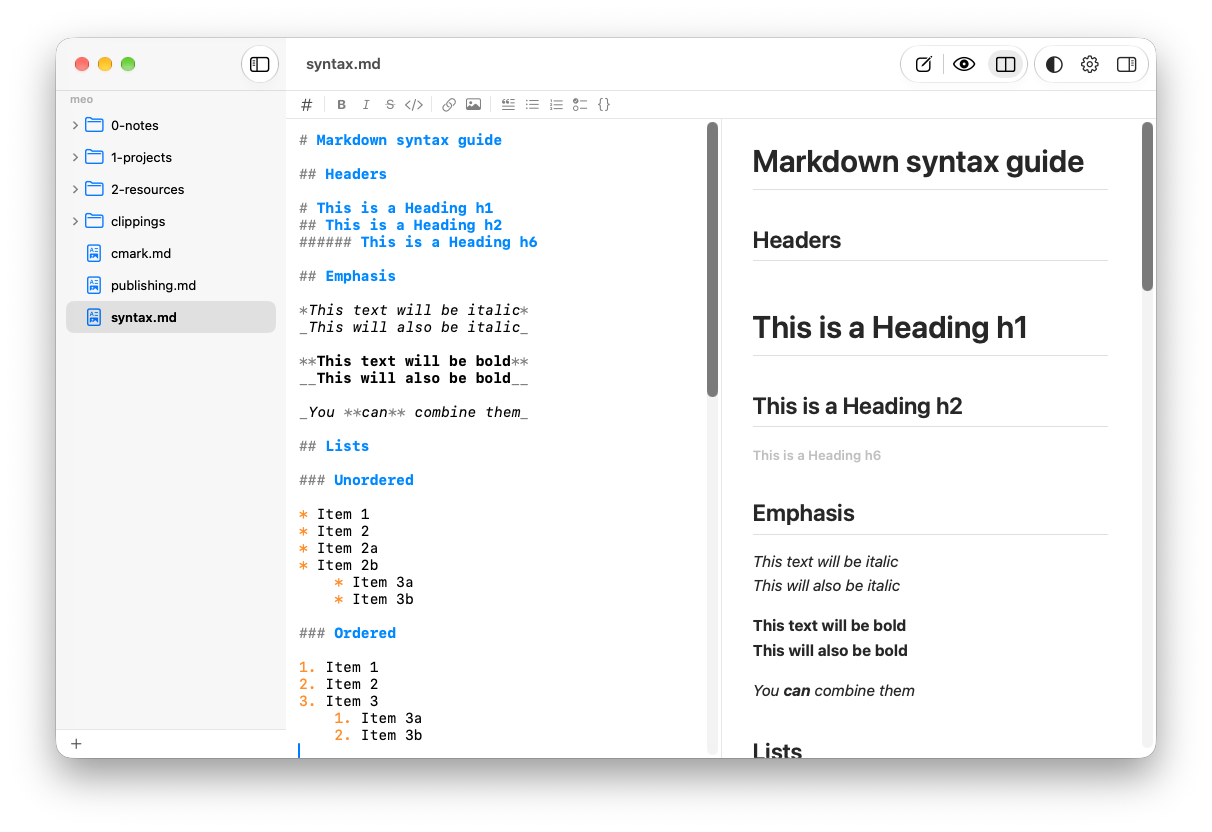
Task: Click the heading hash toolbar icon
Action: coord(307,105)
